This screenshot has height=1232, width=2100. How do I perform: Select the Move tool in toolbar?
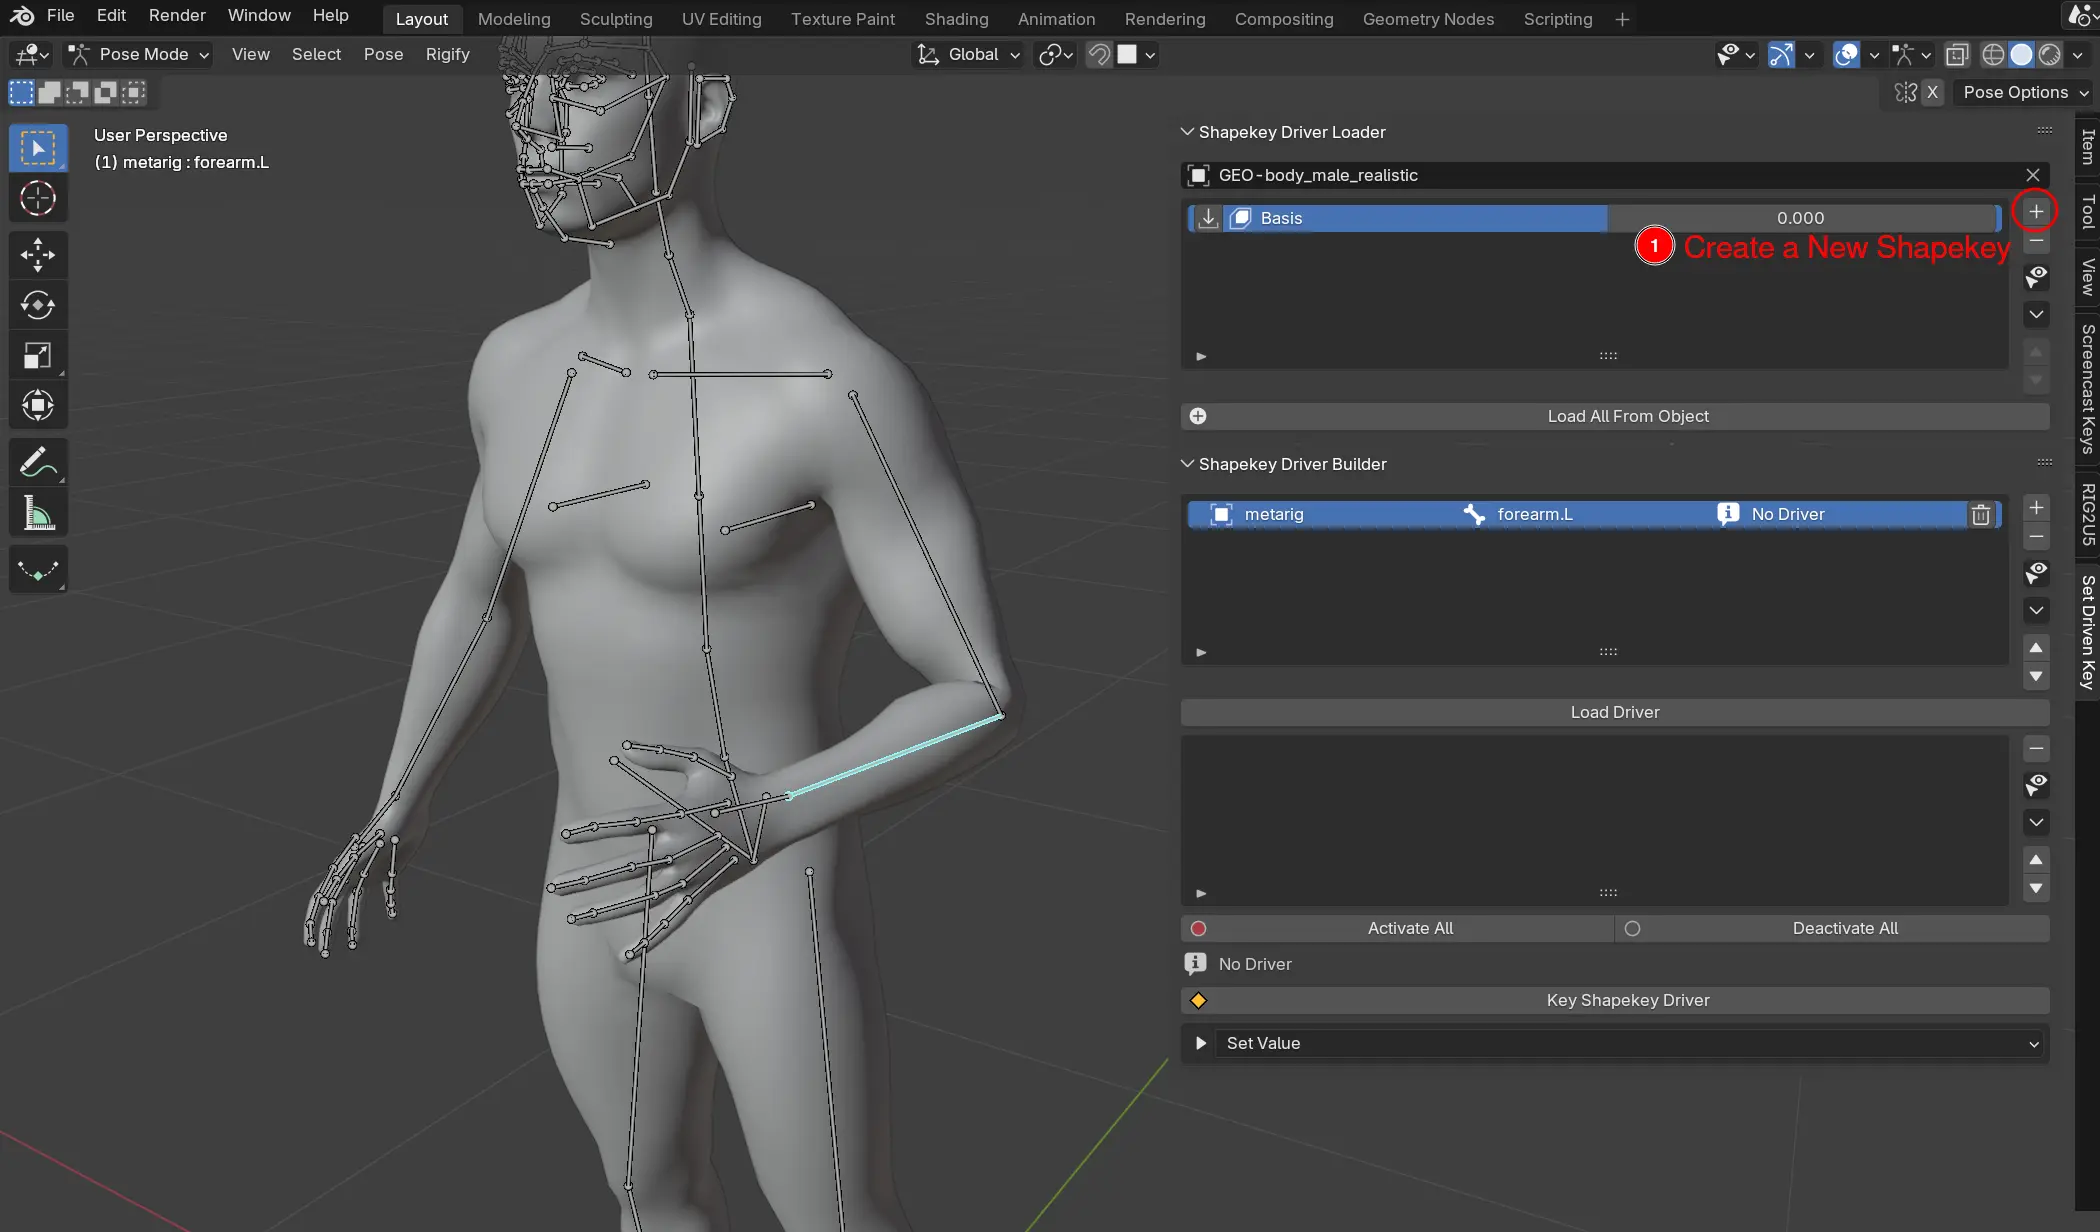pos(38,255)
